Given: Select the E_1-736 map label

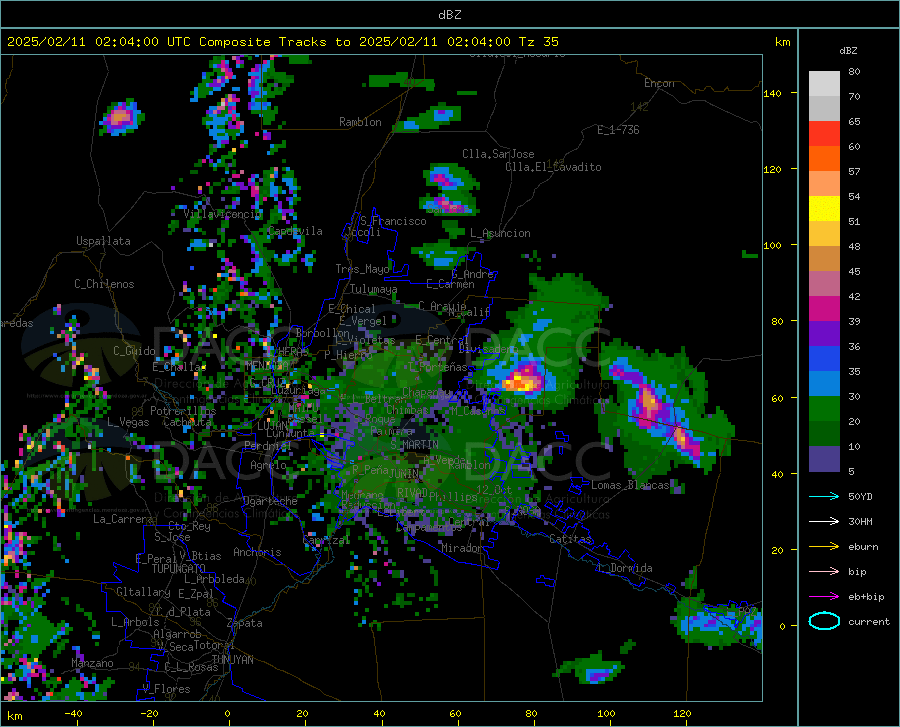Looking at the screenshot, I should tap(618, 130).
